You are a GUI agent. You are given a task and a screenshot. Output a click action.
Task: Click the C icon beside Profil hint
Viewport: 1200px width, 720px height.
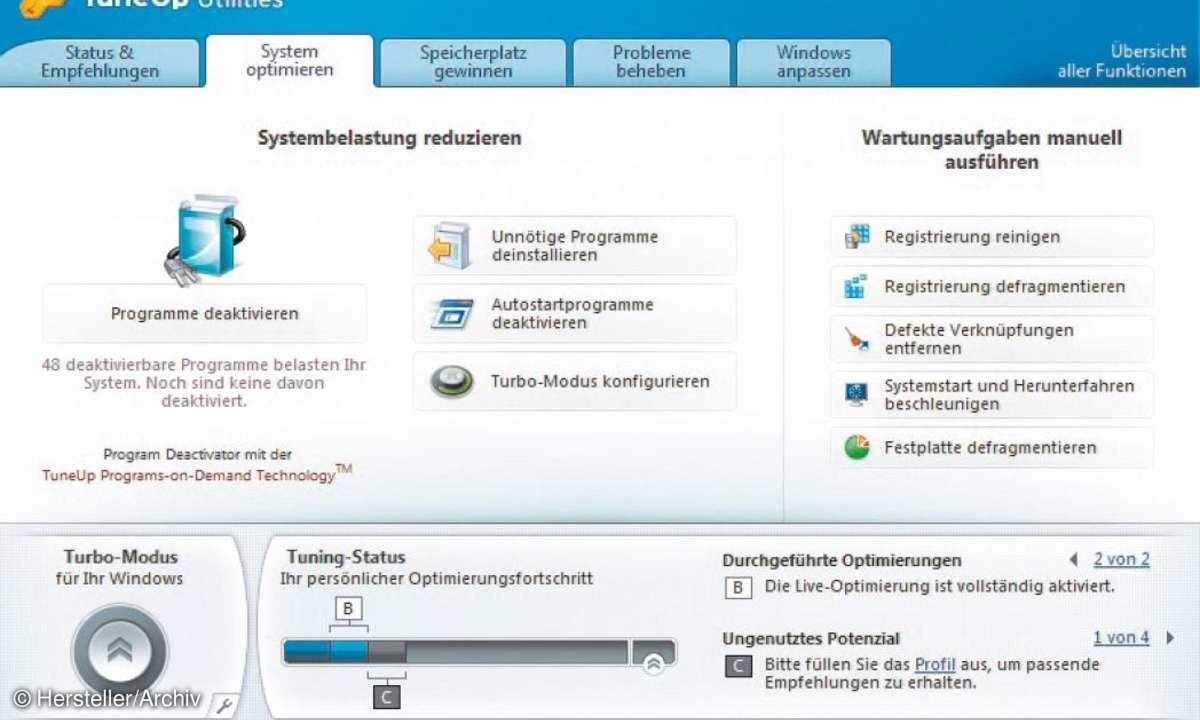click(x=738, y=666)
